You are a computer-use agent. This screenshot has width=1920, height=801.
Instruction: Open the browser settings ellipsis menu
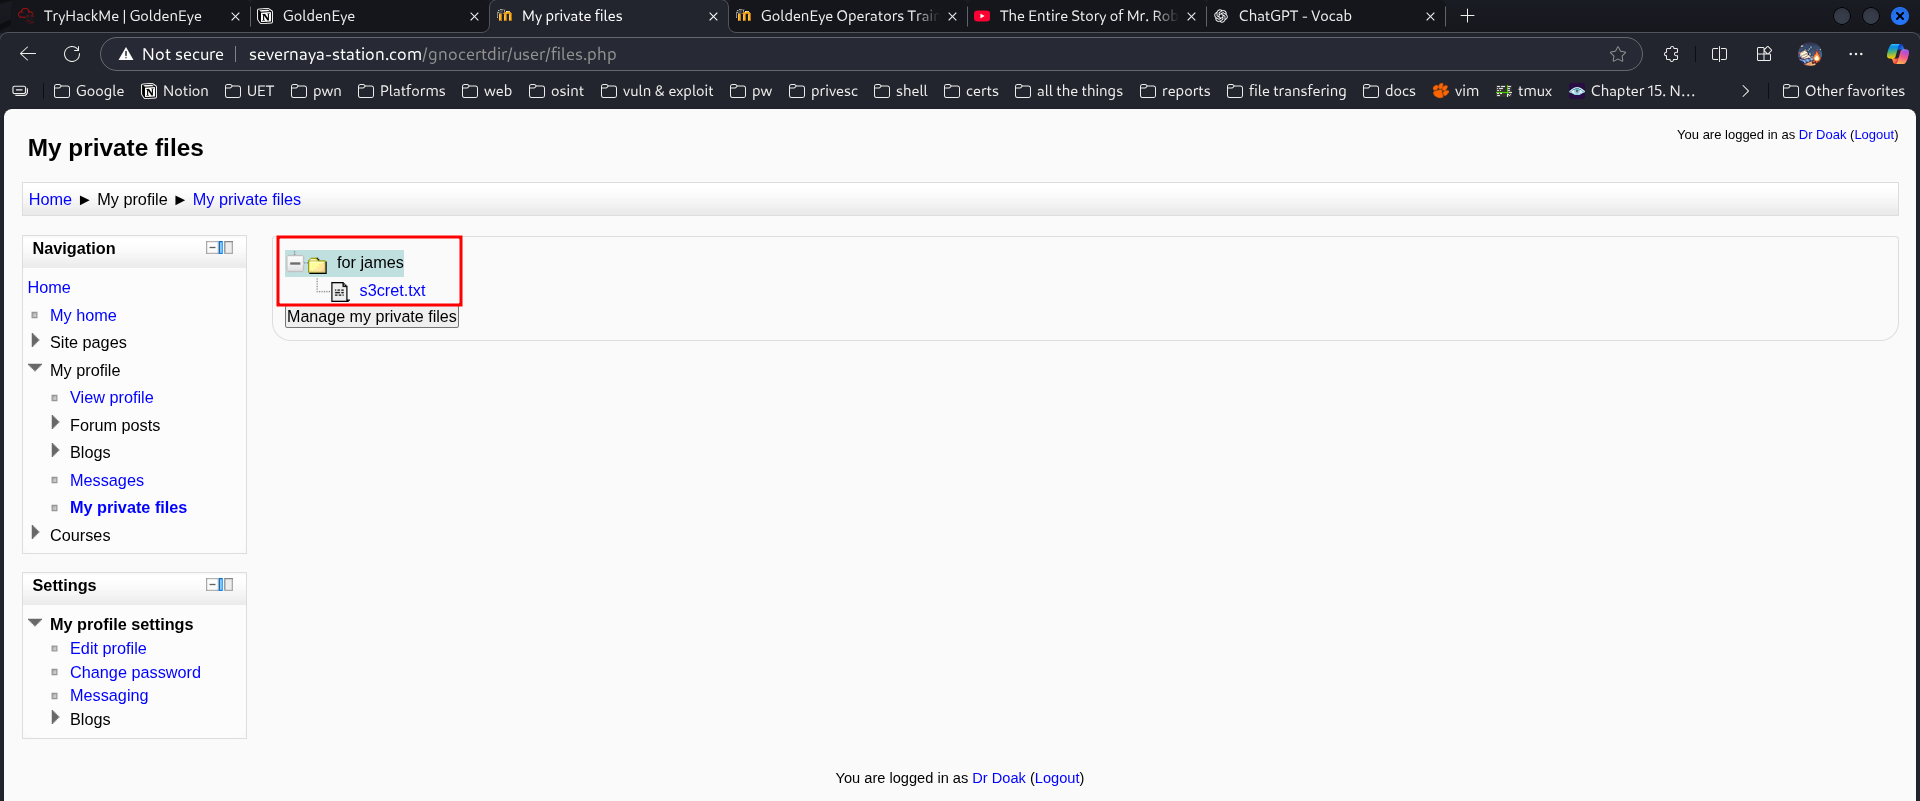pyautogui.click(x=1856, y=54)
